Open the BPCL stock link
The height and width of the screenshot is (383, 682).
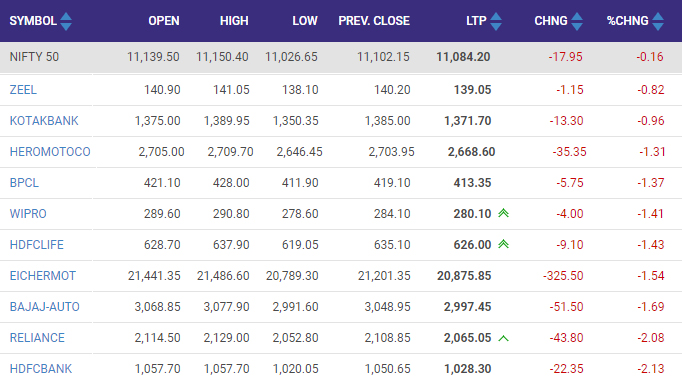pos(24,183)
